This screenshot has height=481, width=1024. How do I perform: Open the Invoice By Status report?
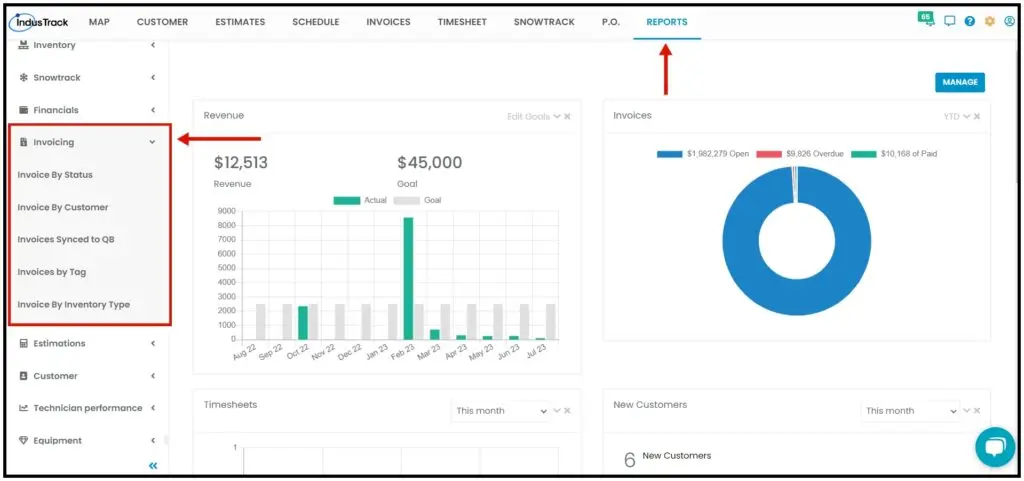pos(56,175)
